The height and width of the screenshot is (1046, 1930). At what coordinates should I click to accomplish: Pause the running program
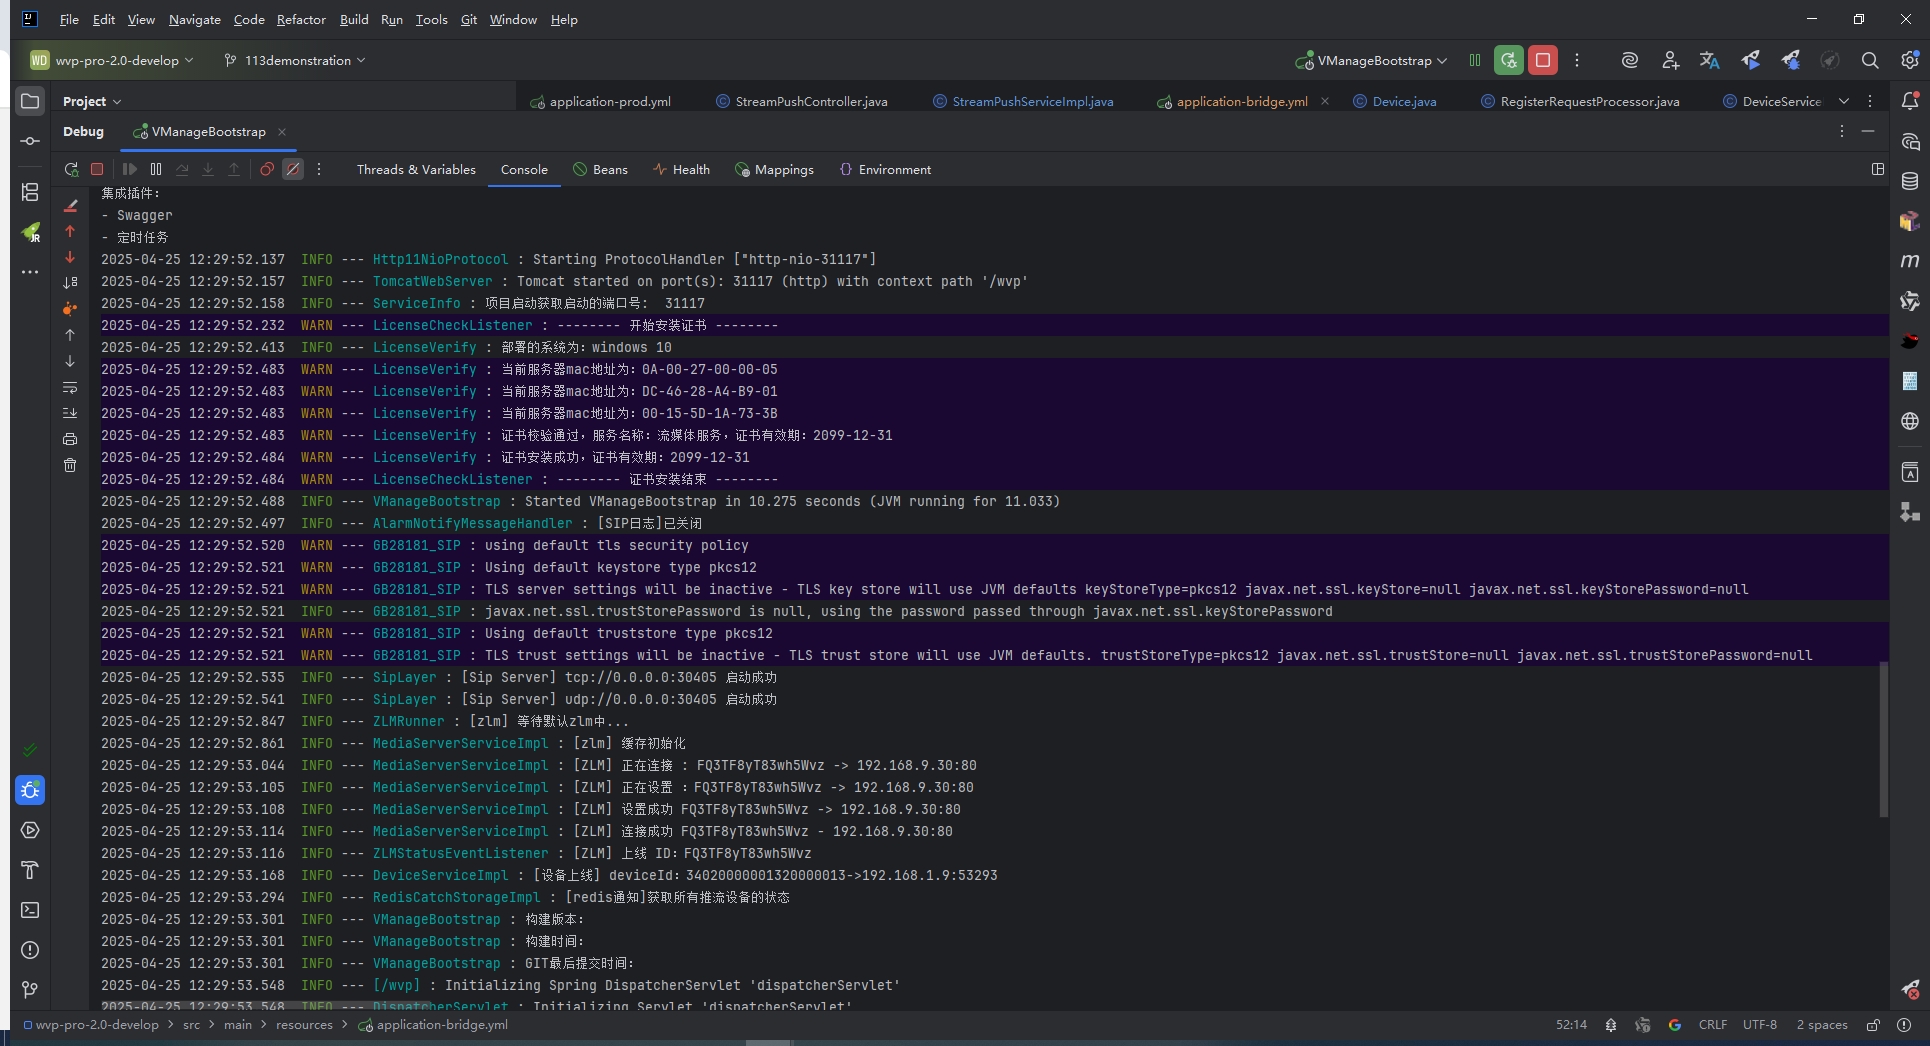[156, 170]
